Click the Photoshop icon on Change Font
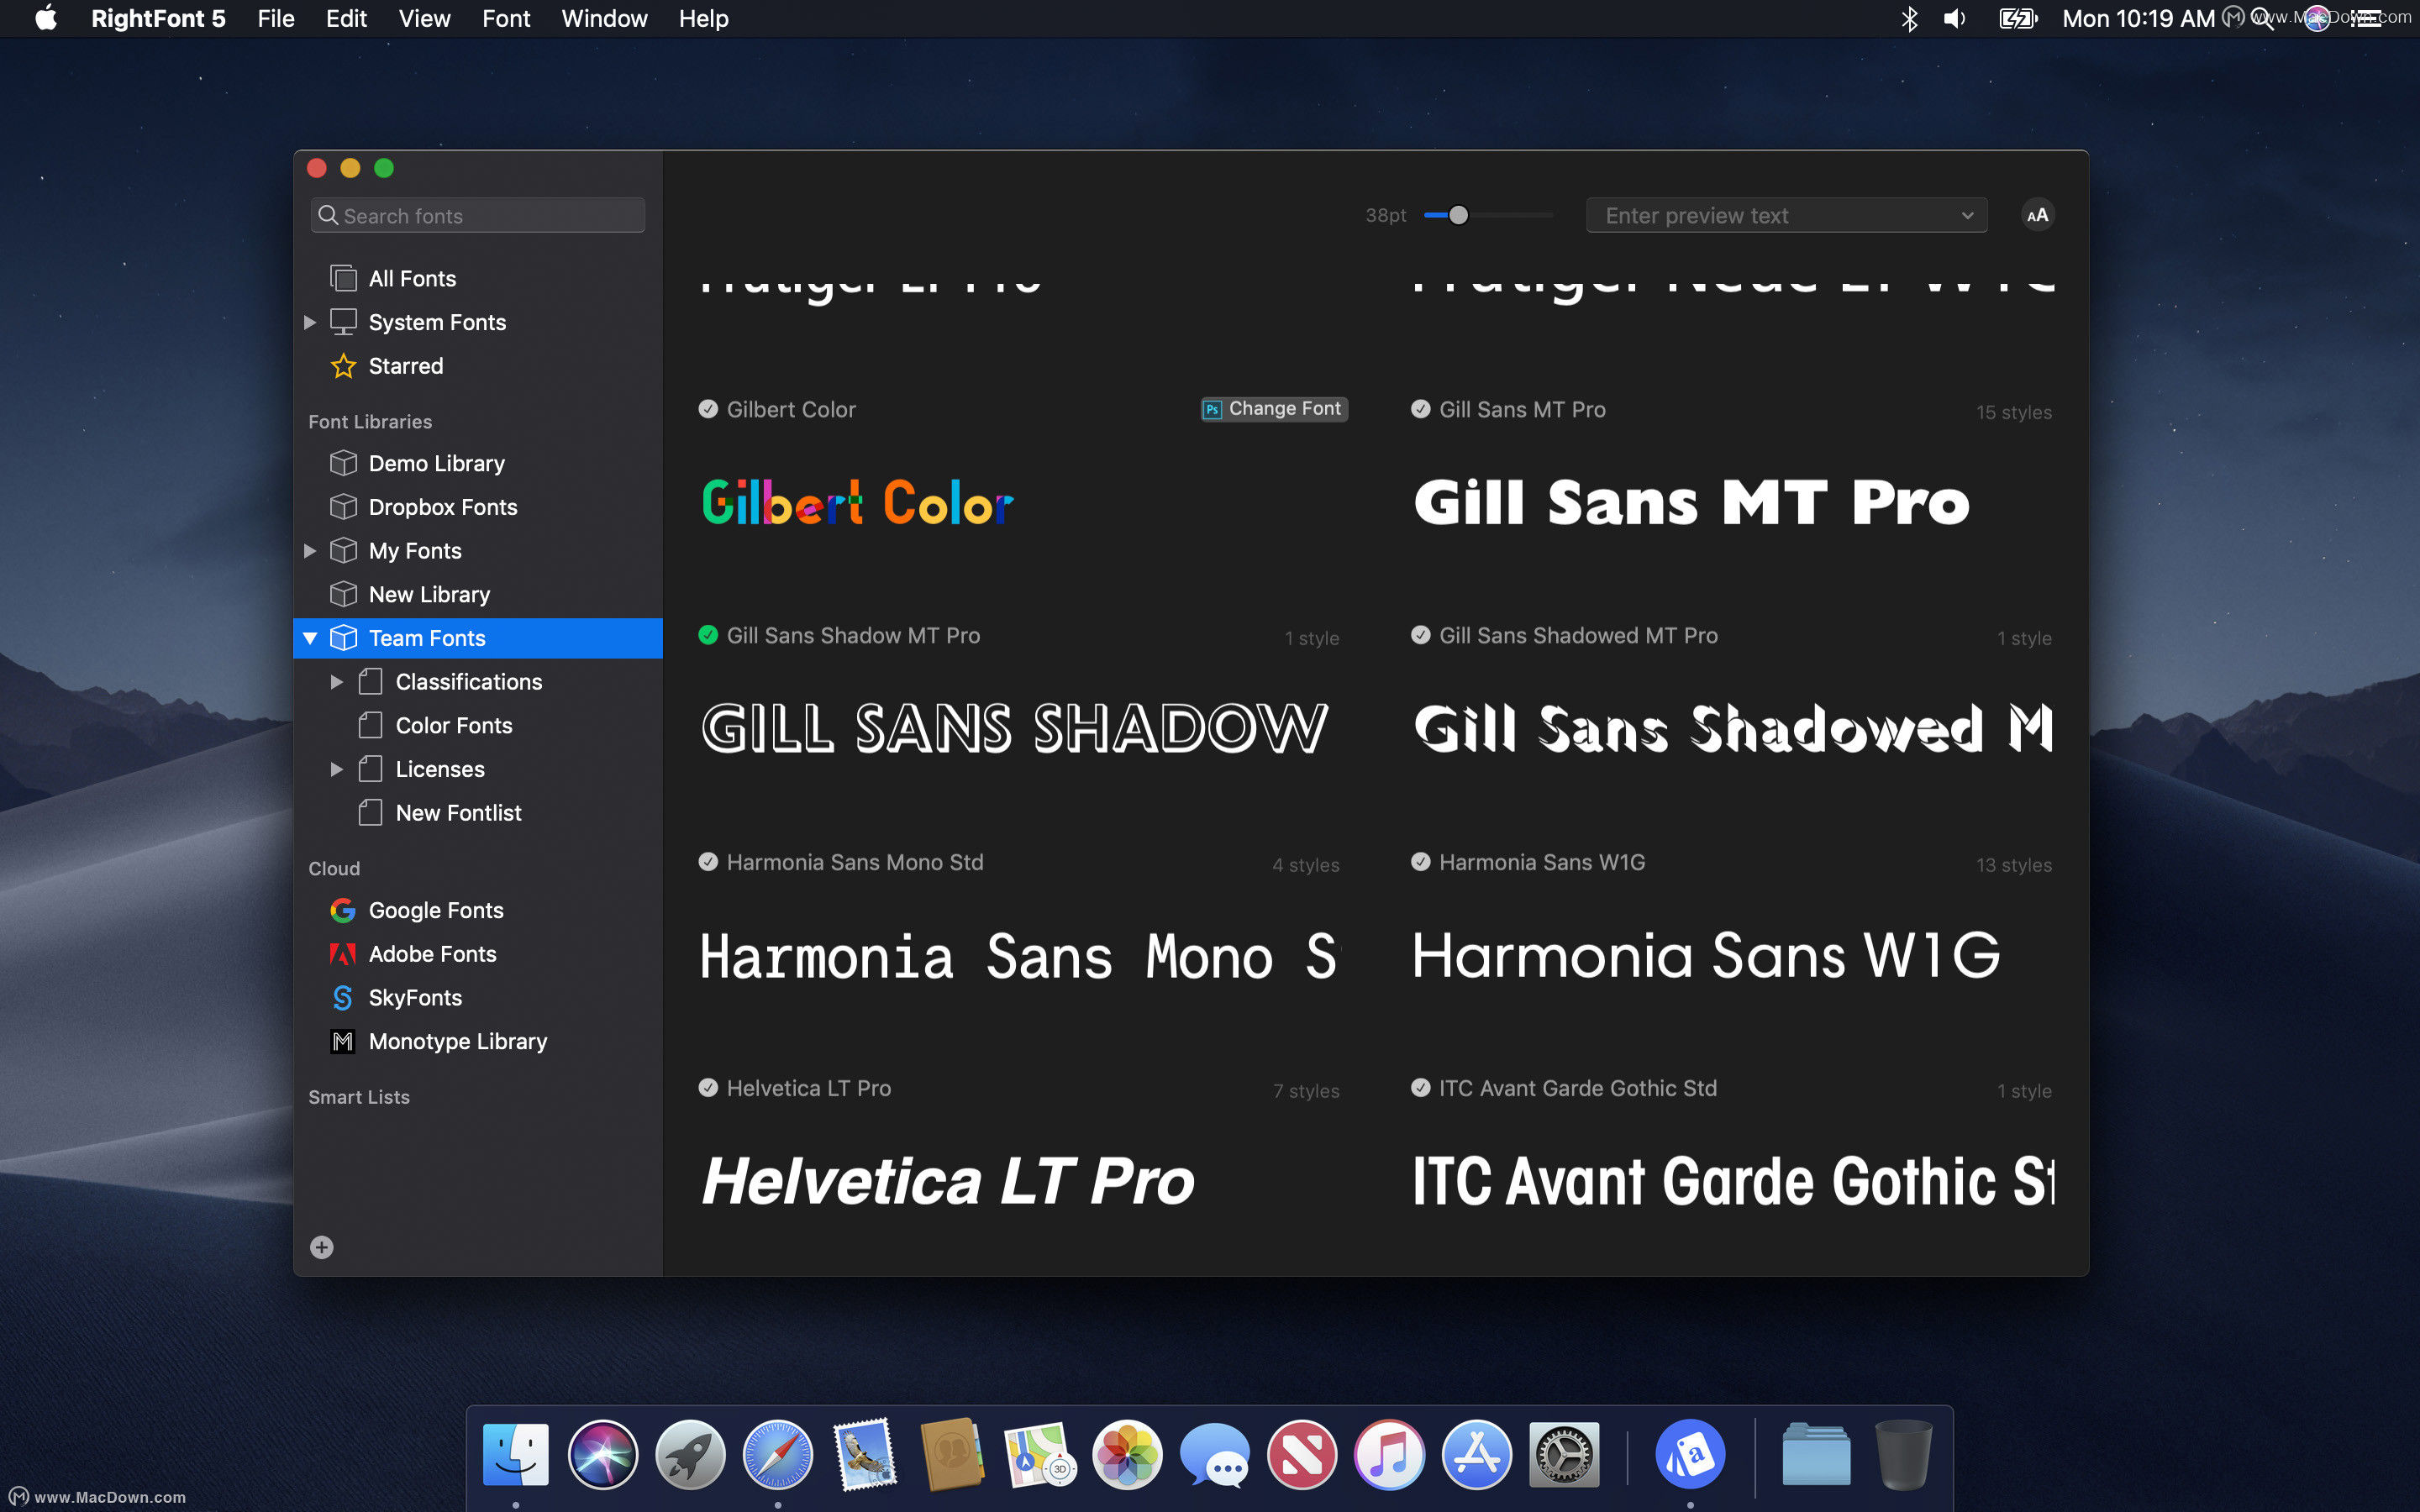The height and width of the screenshot is (1512, 2420). pyautogui.click(x=1212, y=409)
